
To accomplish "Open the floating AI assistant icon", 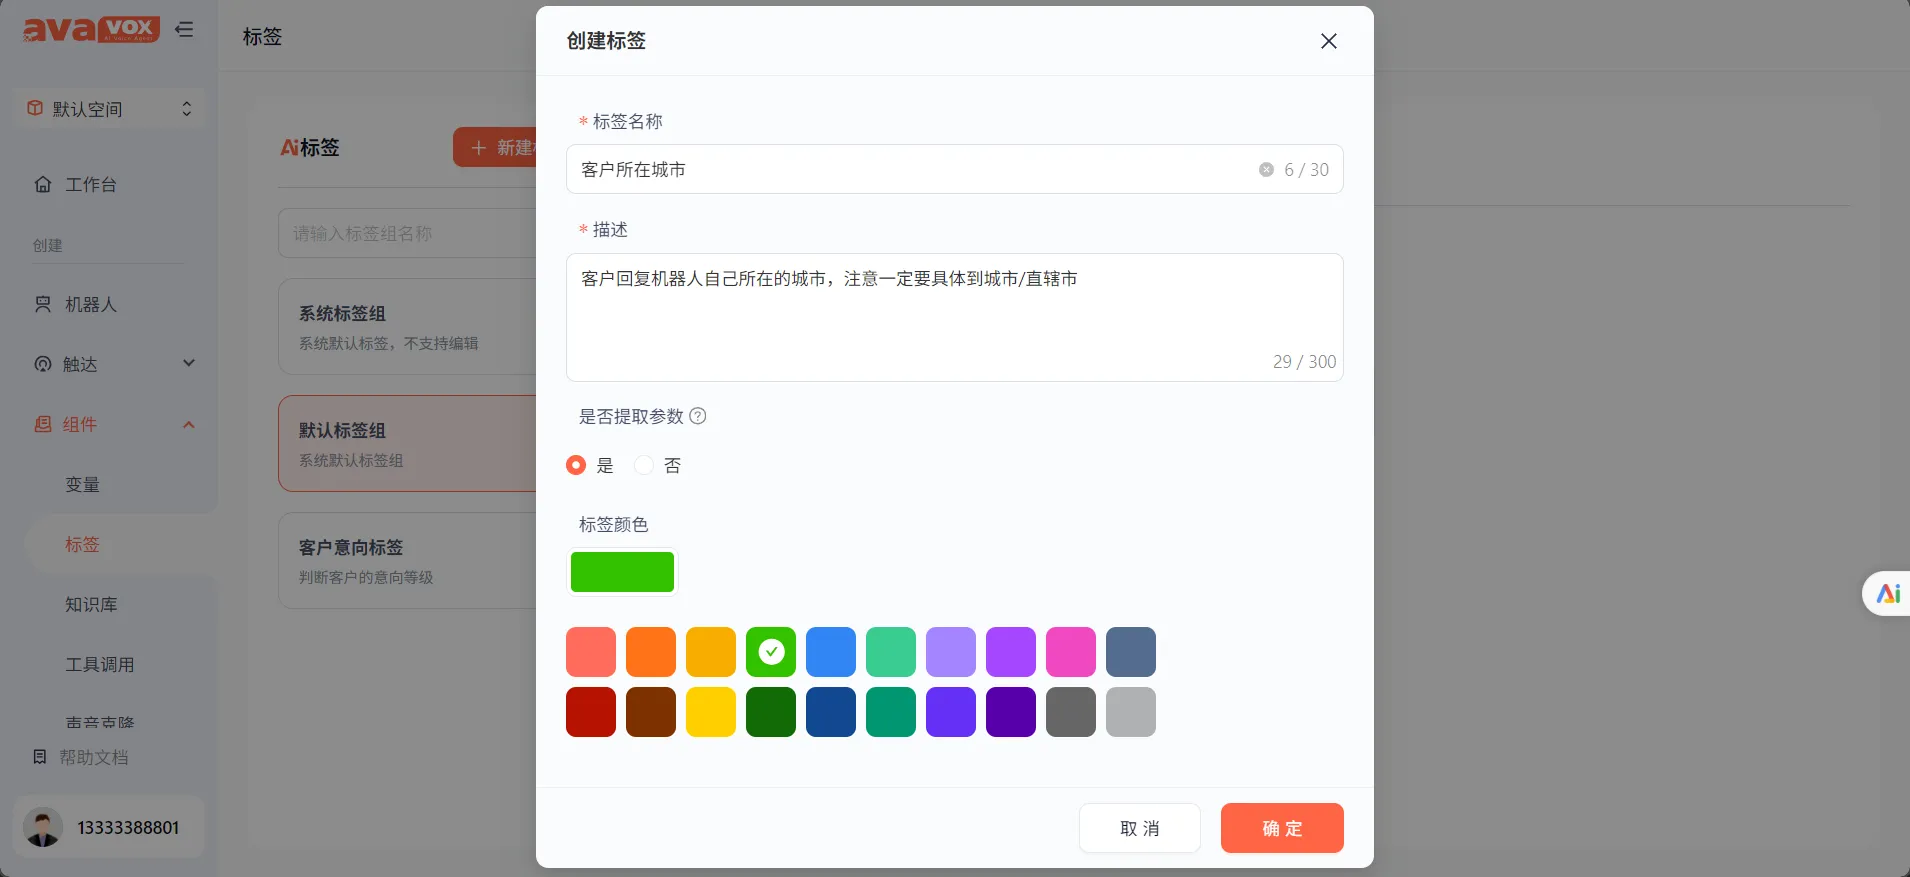I will coord(1887,594).
